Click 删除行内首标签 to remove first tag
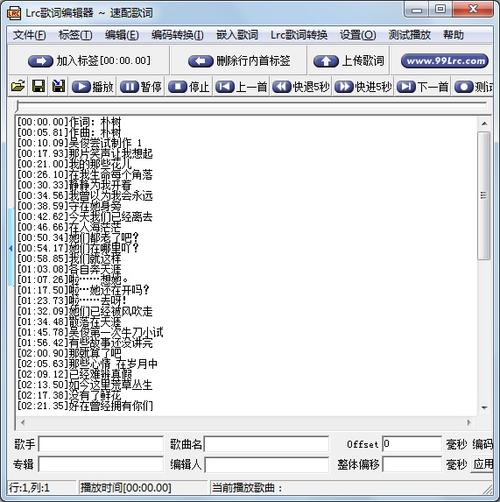This screenshot has width=500, height=502. pyautogui.click(x=239, y=61)
